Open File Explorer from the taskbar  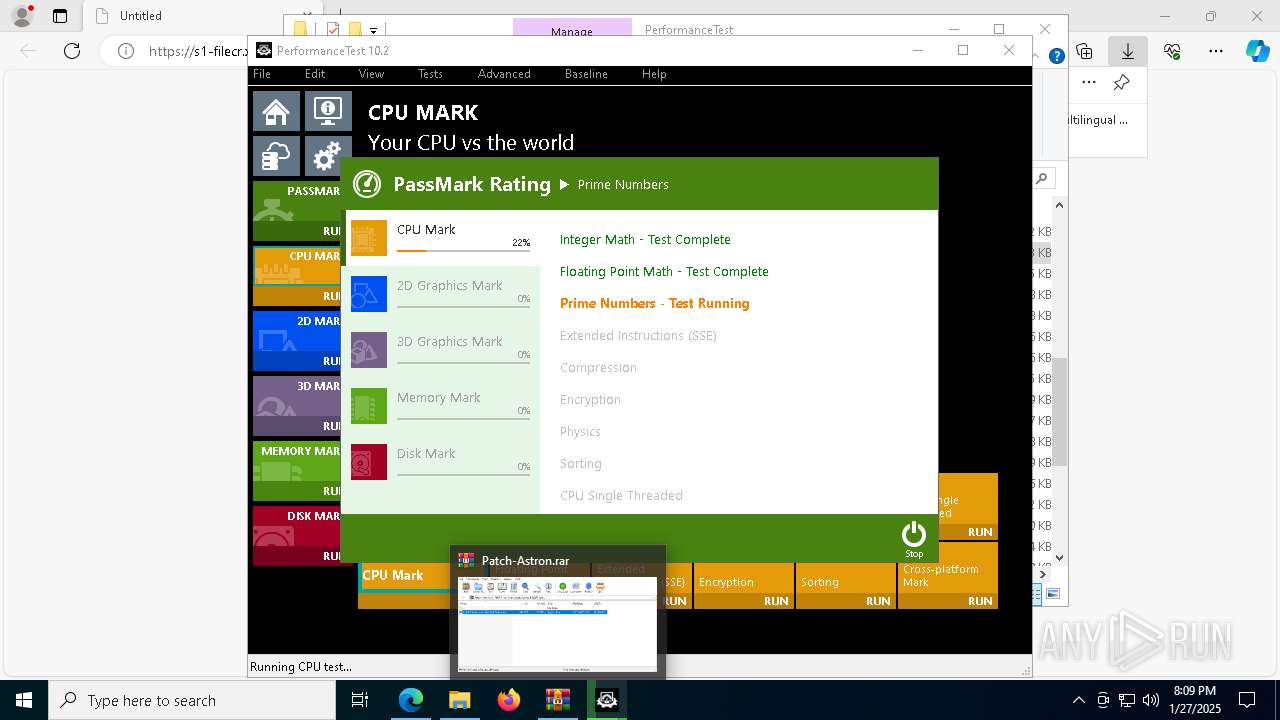pyautogui.click(x=460, y=700)
